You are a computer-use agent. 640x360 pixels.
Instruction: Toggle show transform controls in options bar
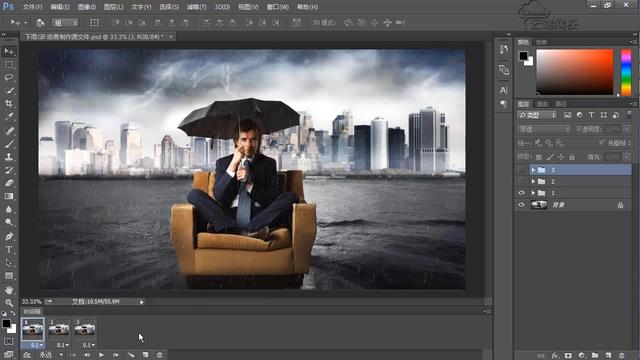pyautogui.click(x=95, y=23)
